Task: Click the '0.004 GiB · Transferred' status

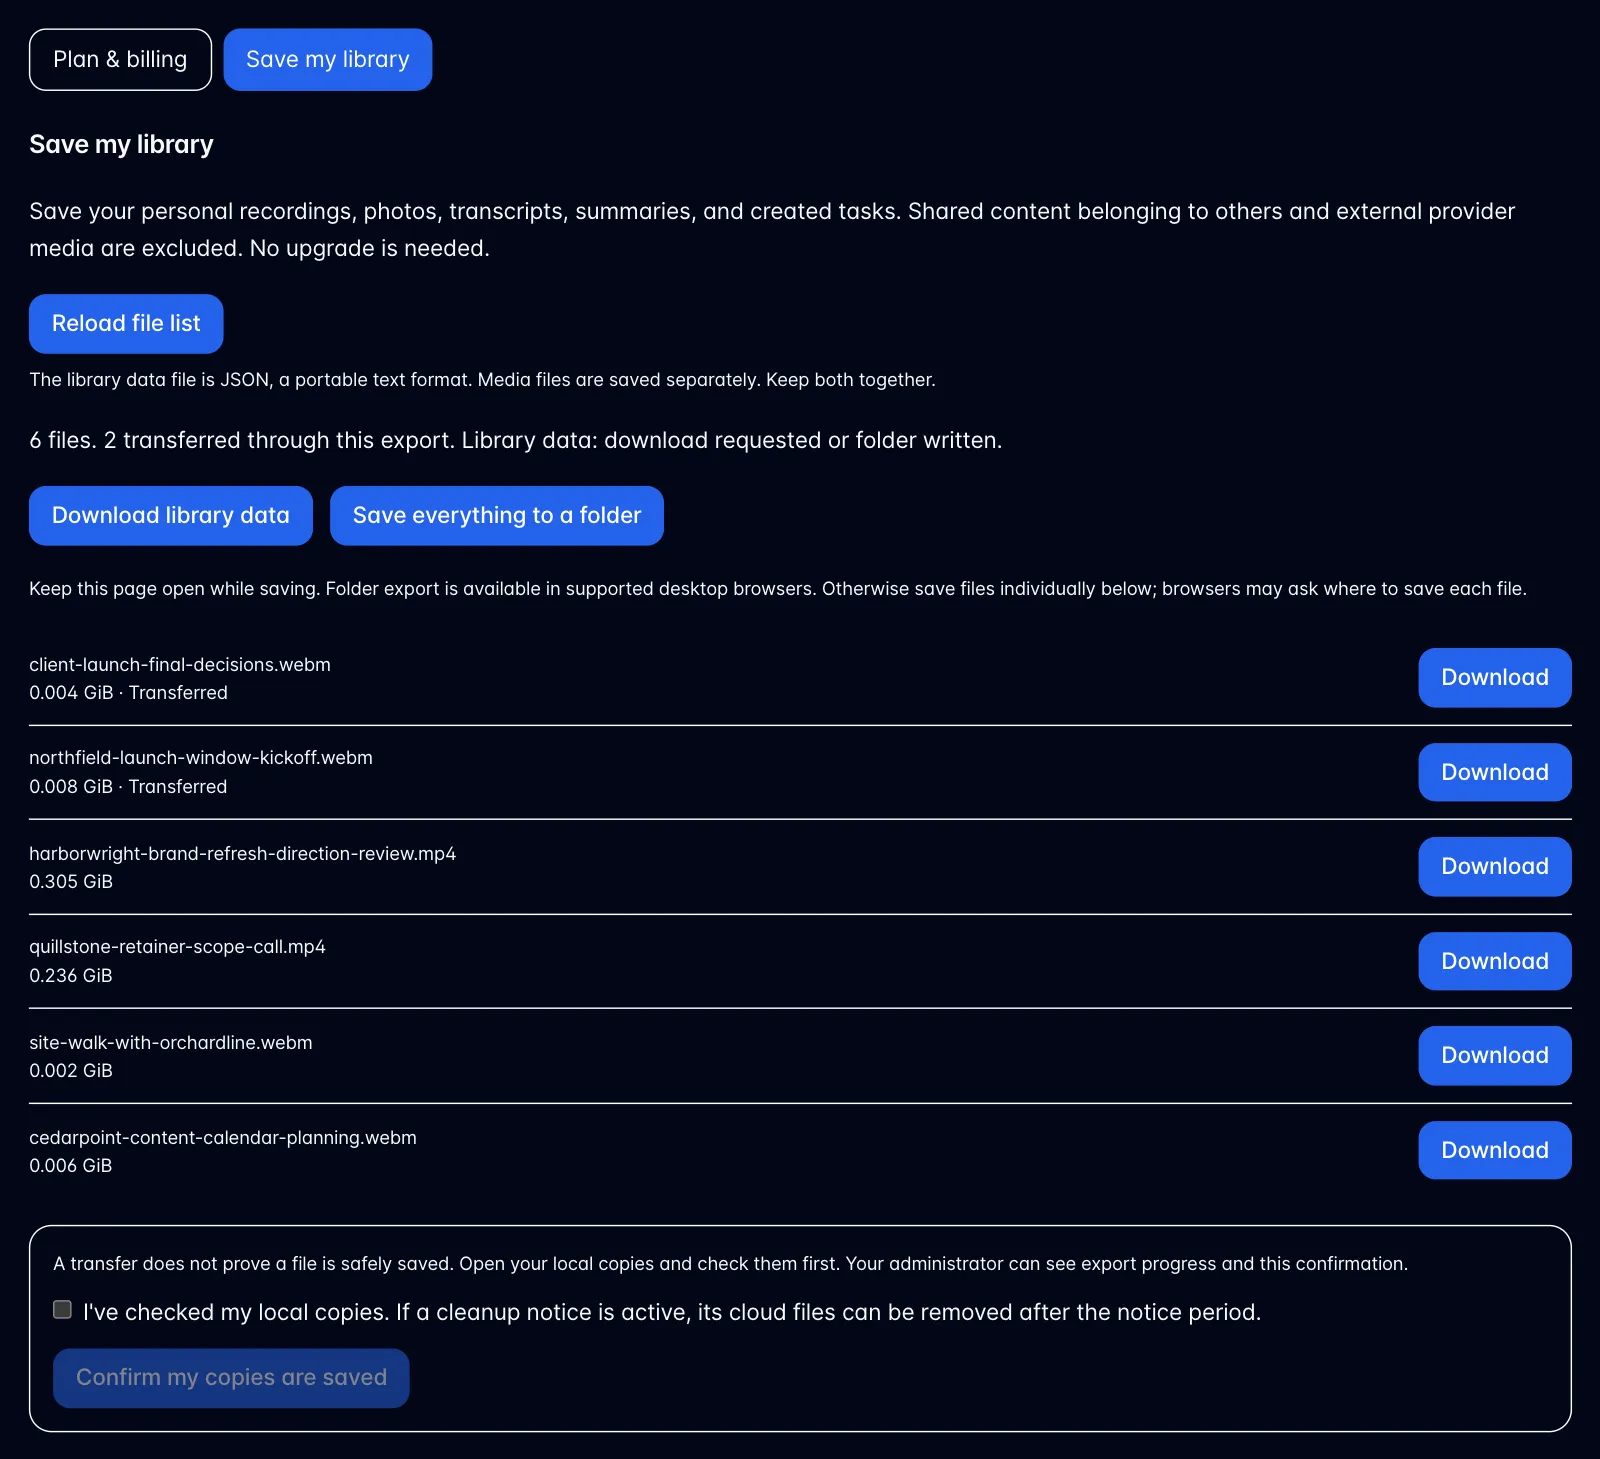Action: (x=128, y=693)
